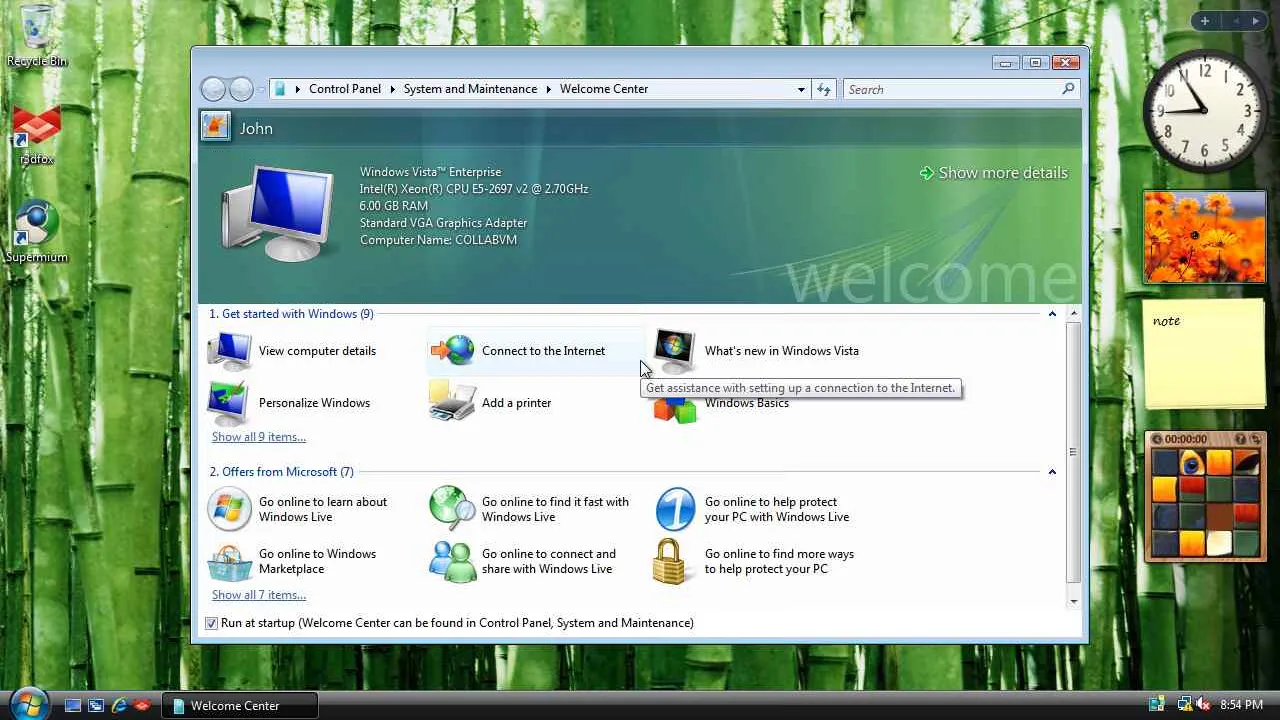Click the analog clock gadget

pos(1205,111)
